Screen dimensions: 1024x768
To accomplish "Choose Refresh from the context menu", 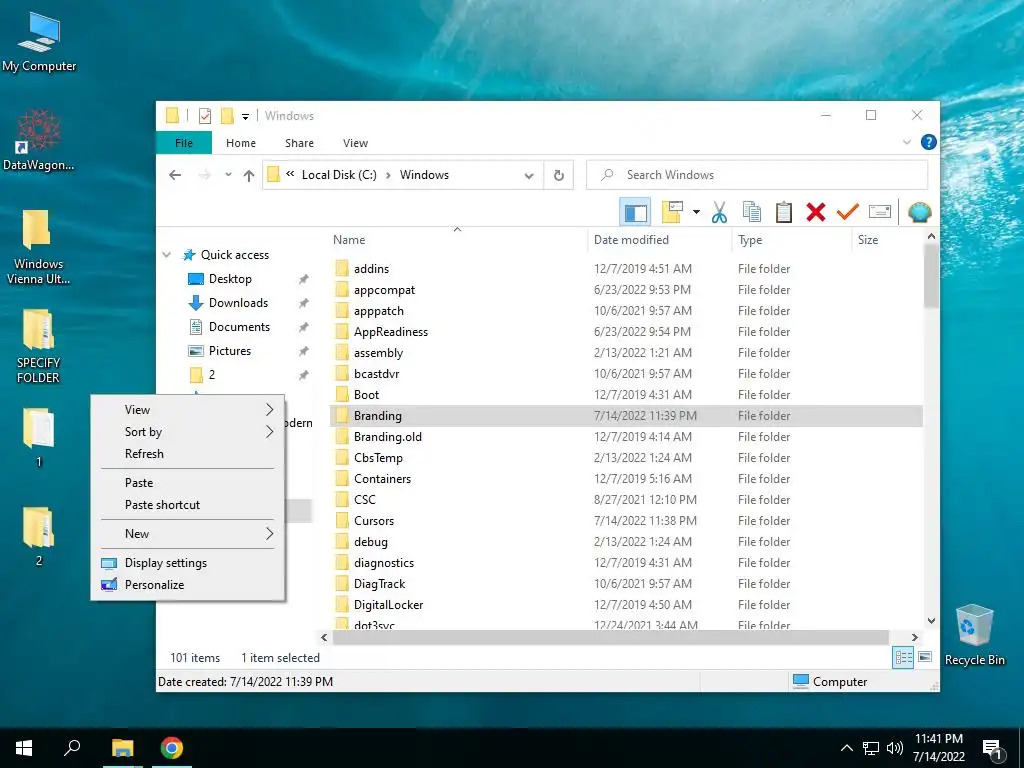I will (187, 454).
